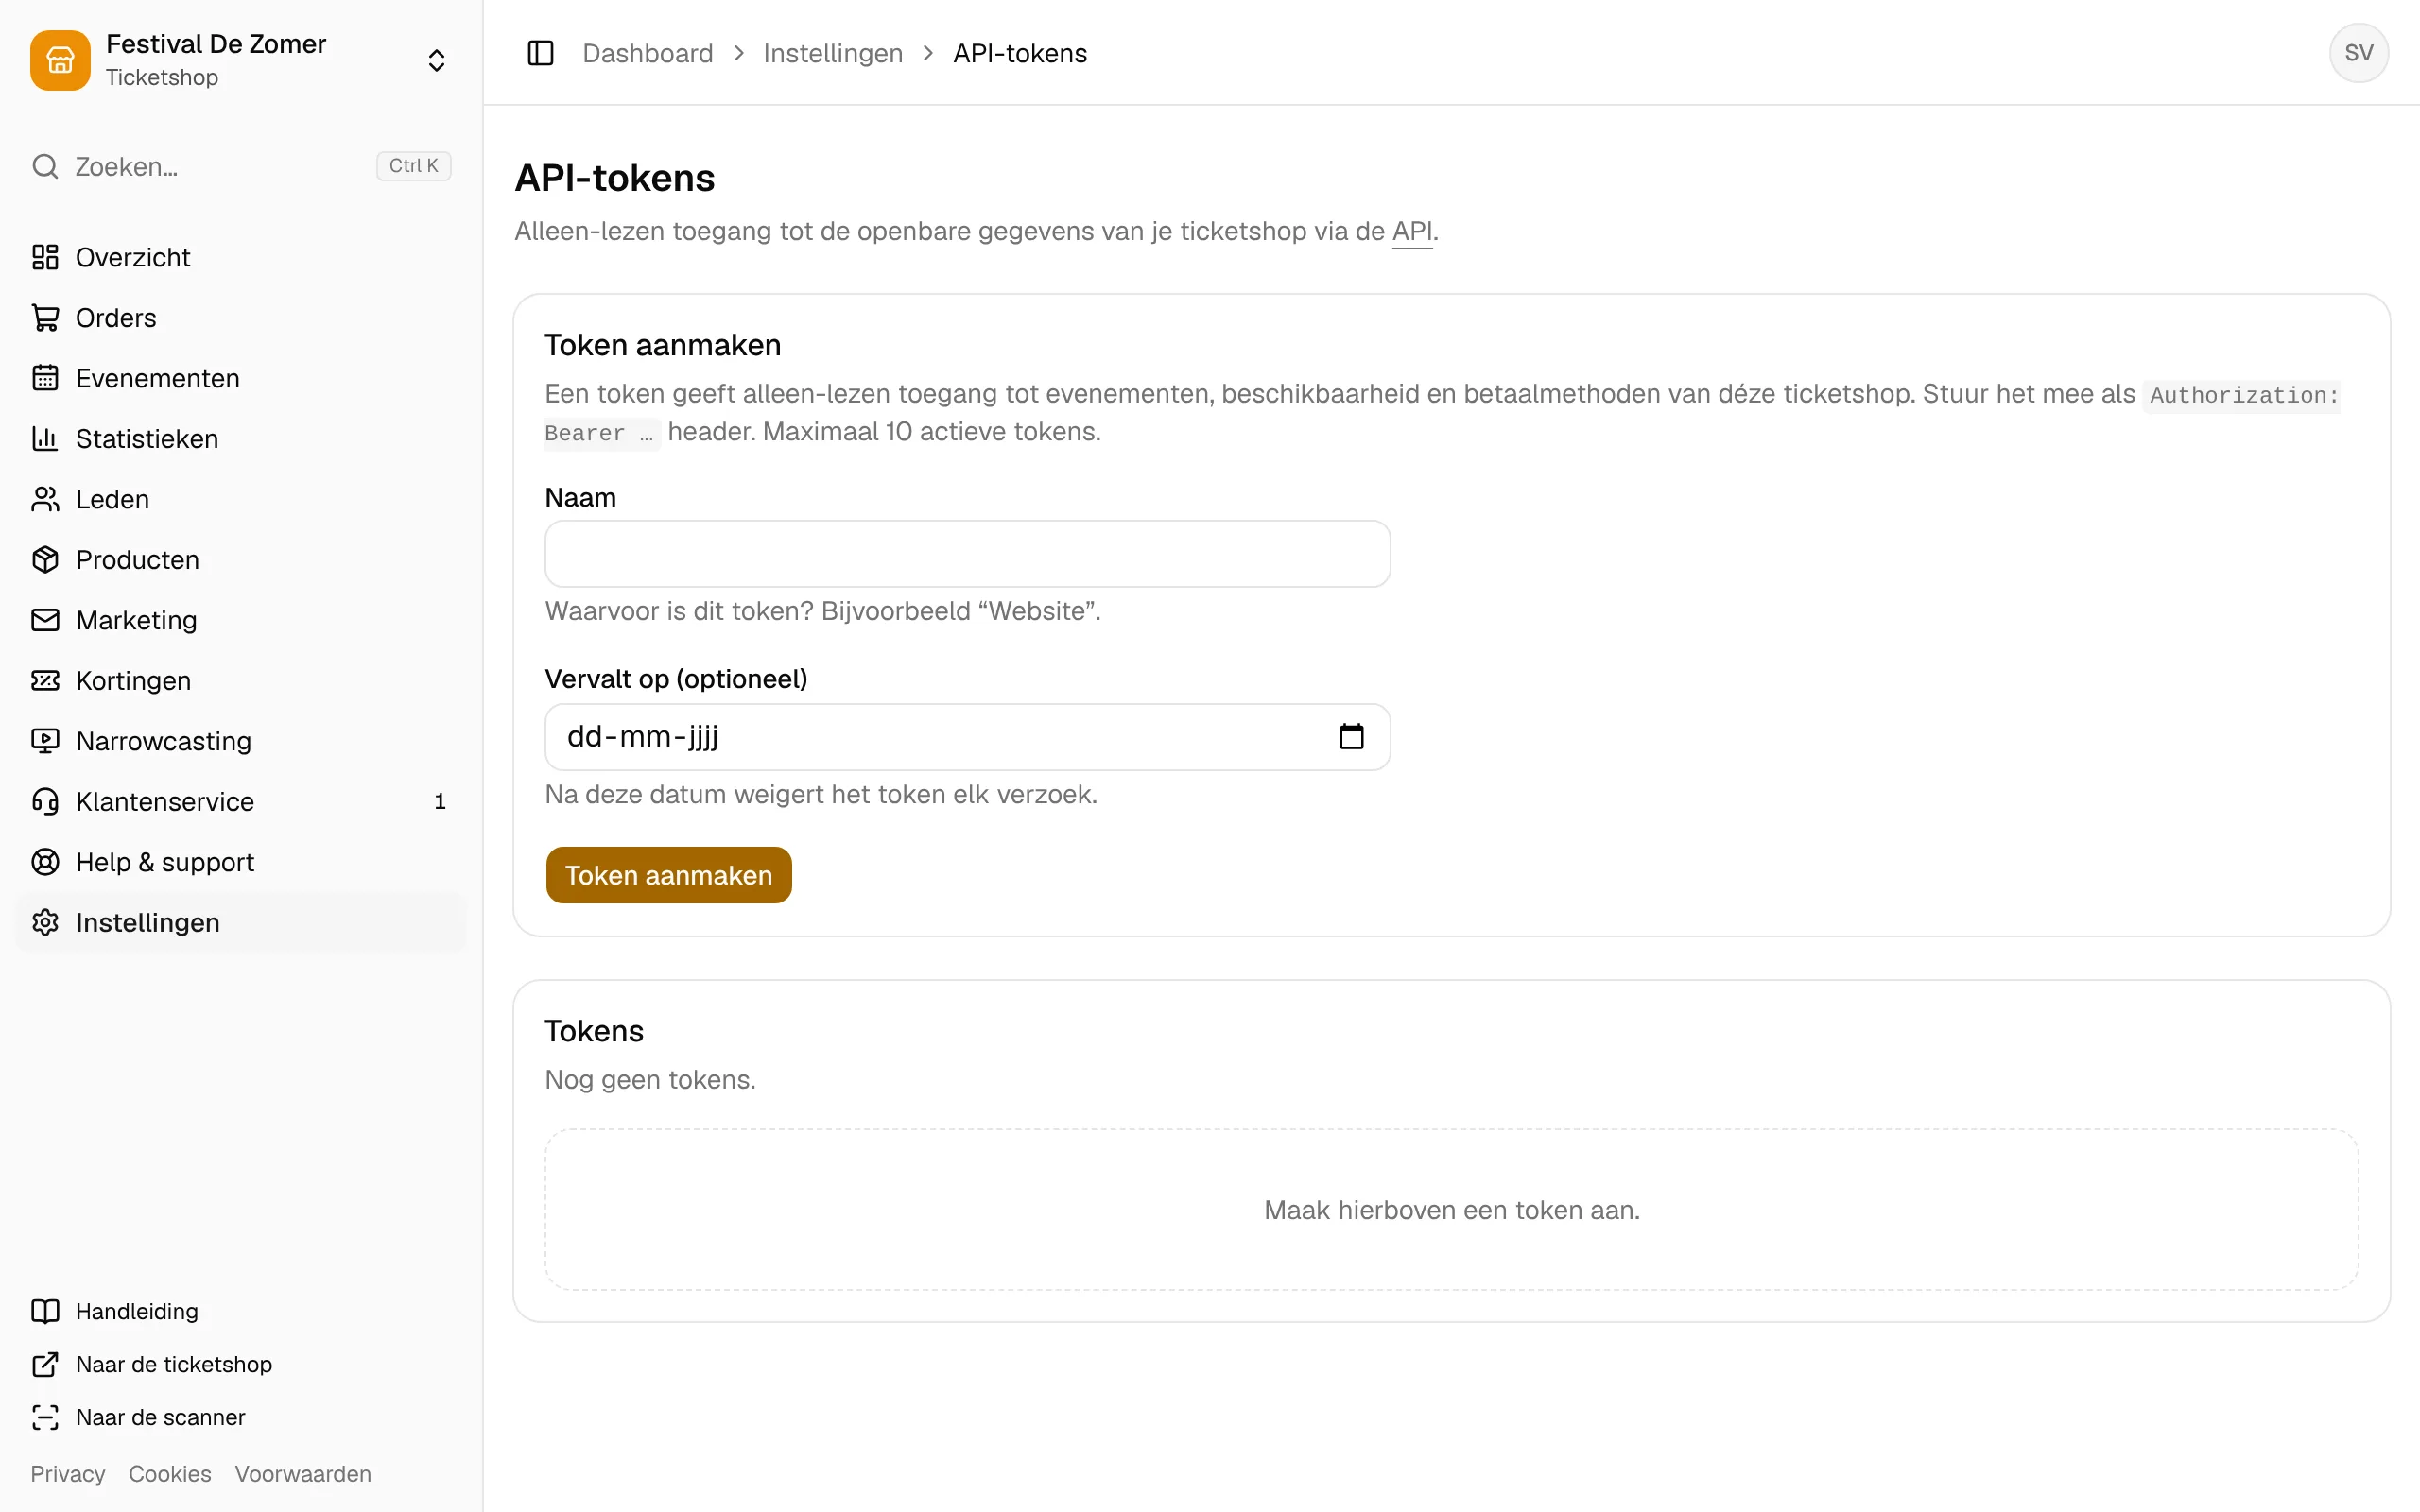Open Evenementen via the calendar icon
Viewport: 2420px width, 1512px height.
45,378
